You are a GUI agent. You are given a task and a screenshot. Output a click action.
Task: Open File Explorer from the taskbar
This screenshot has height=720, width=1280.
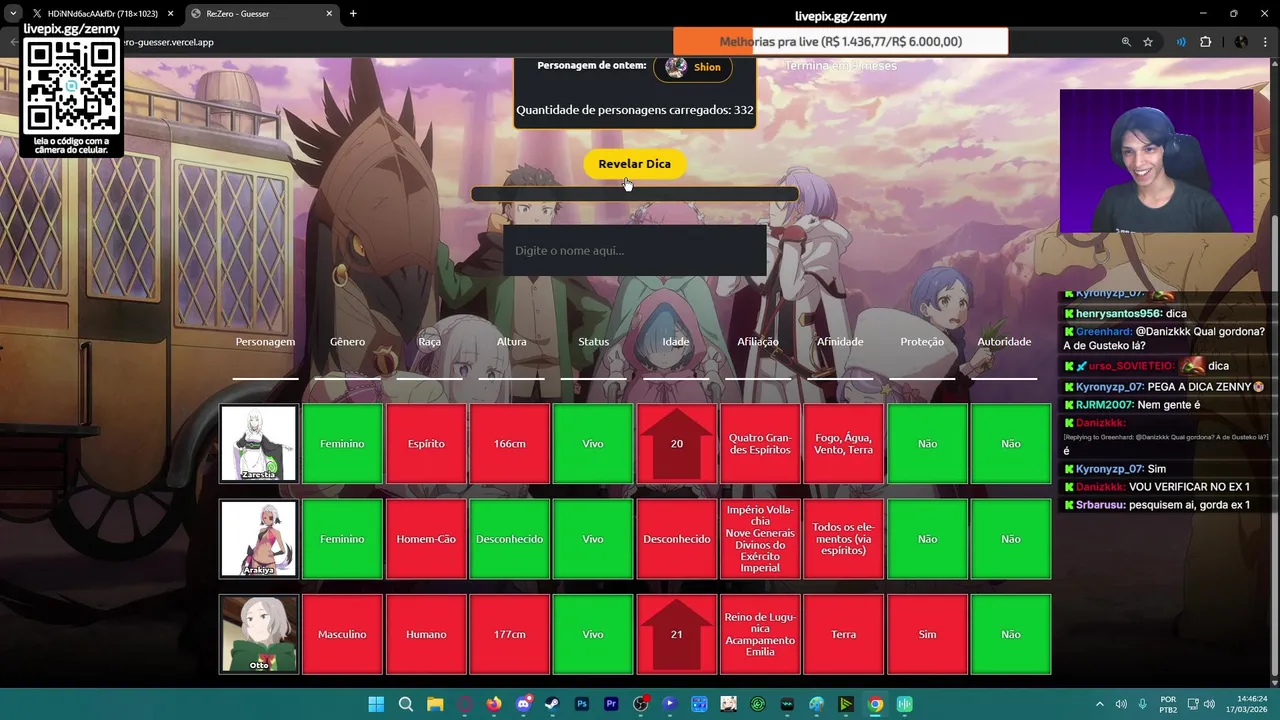point(435,704)
